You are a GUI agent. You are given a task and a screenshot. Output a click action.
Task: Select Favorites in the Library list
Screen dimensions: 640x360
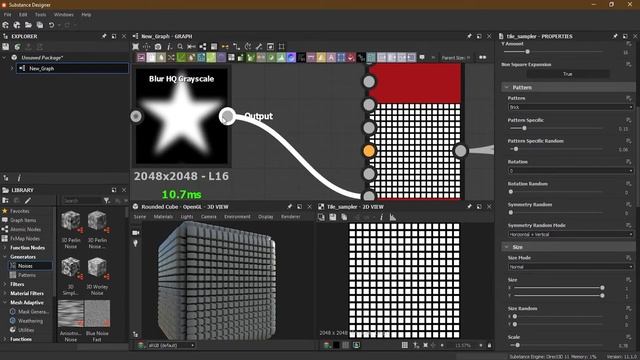[20, 211]
